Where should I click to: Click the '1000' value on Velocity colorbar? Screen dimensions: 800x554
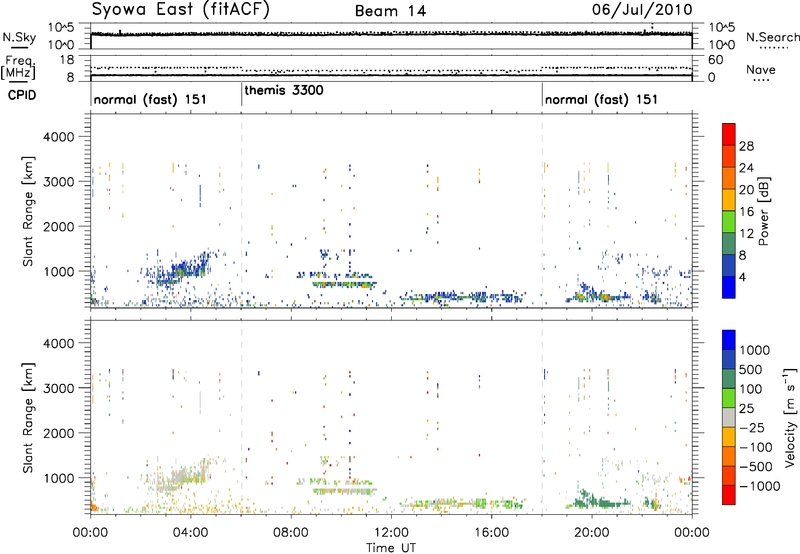coord(755,350)
